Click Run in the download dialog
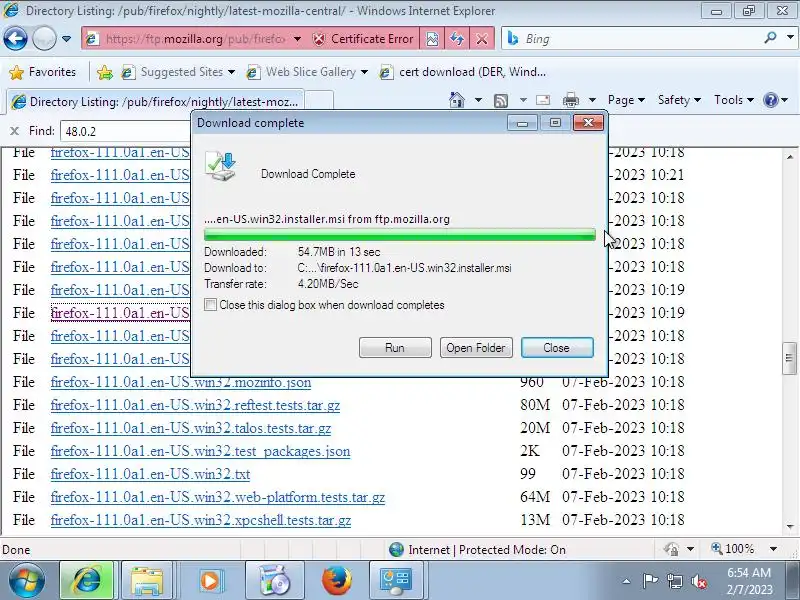The width and height of the screenshot is (800, 600). [x=395, y=347]
